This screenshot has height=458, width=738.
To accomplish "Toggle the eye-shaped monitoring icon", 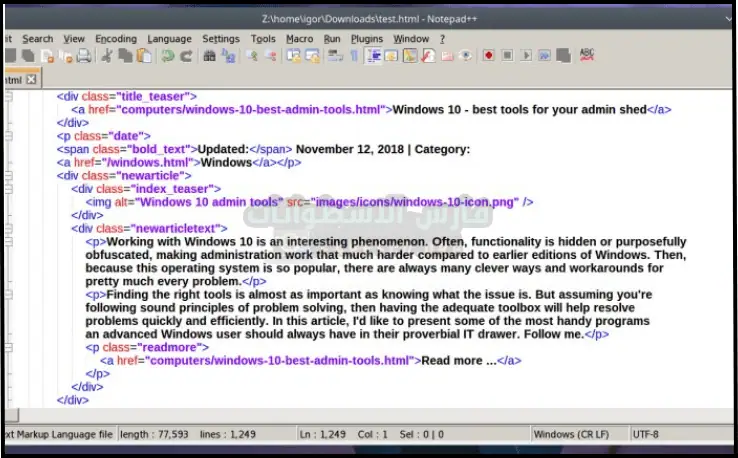I will pos(465,56).
